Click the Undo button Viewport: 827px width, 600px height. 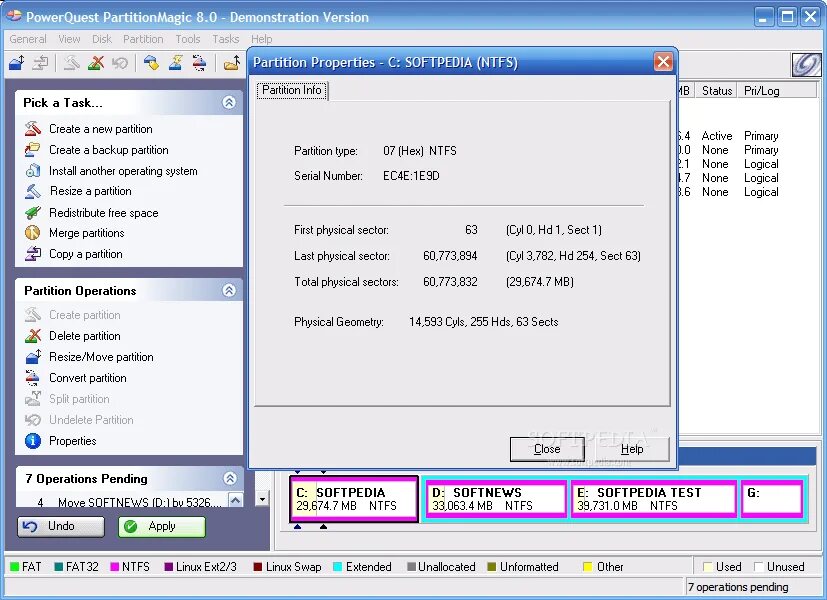coord(61,526)
